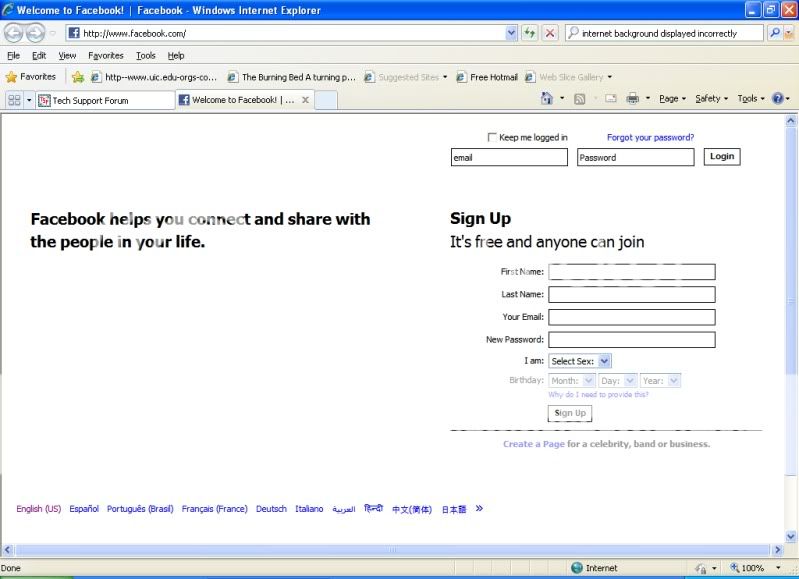This screenshot has width=799, height=579.
Task: Click the browser Back arrow button
Action: pyautogui.click(x=14, y=34)
